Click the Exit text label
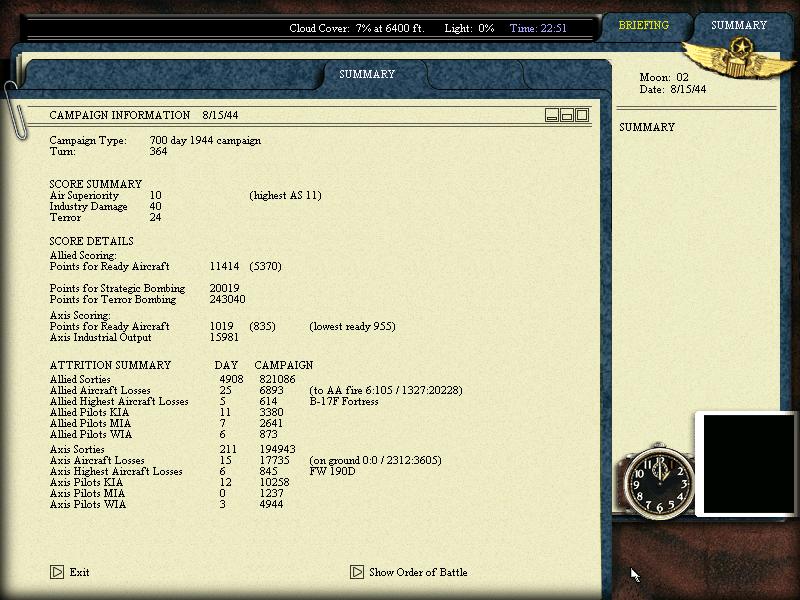This screenshot has height=600, width=800. [80, 572]
